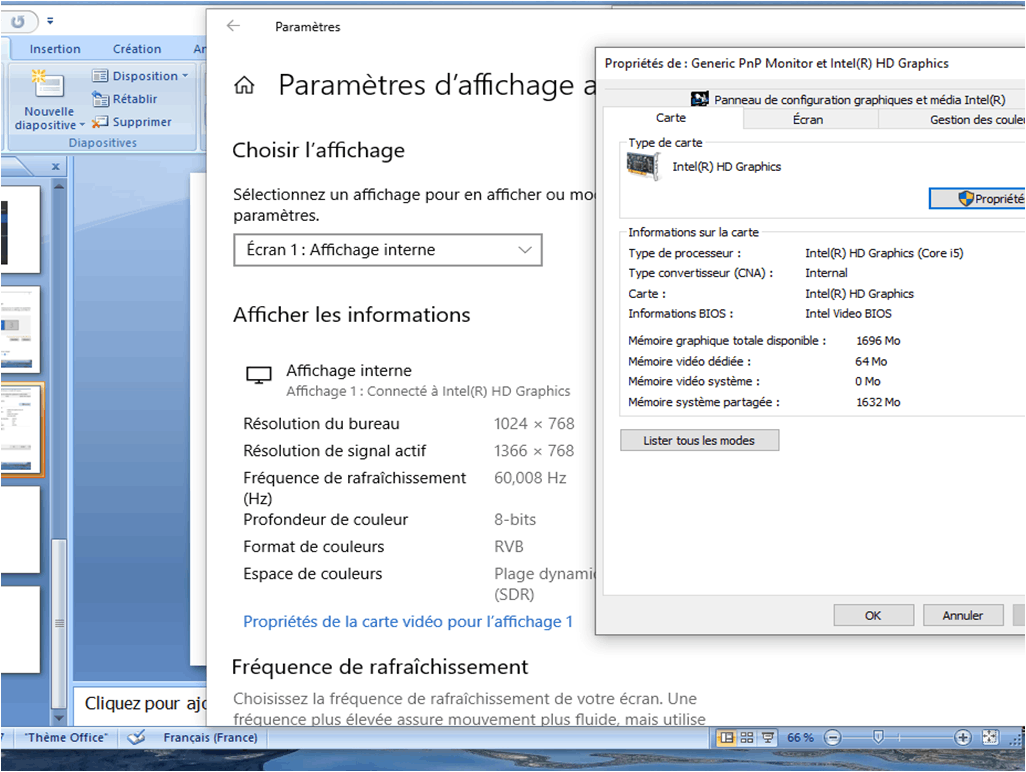Open the Insertion ribbon tab
This screenshot has height=772, width=1026.
point(55,49)
